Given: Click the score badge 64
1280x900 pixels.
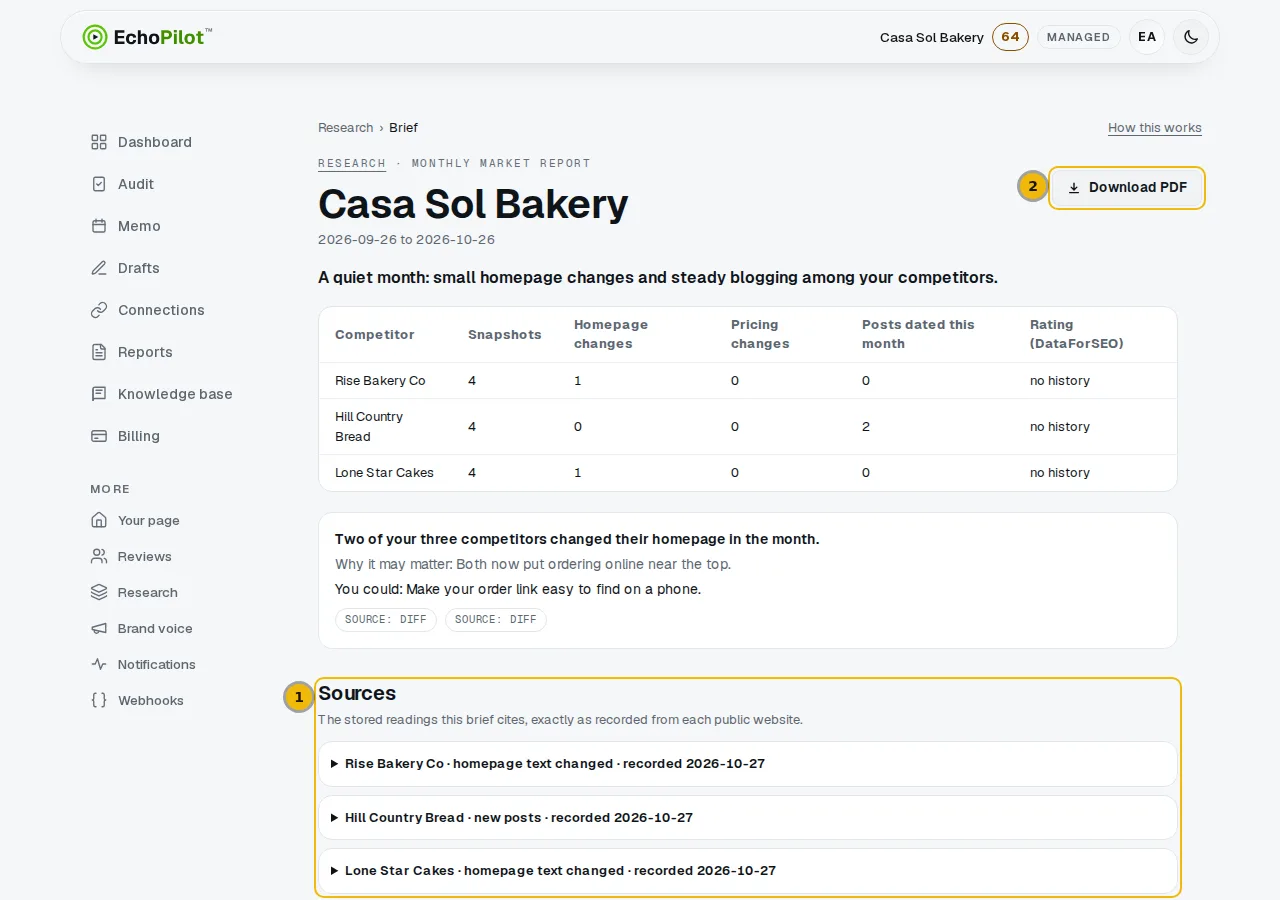Looking at the screenshot, I should [1010, 37].
